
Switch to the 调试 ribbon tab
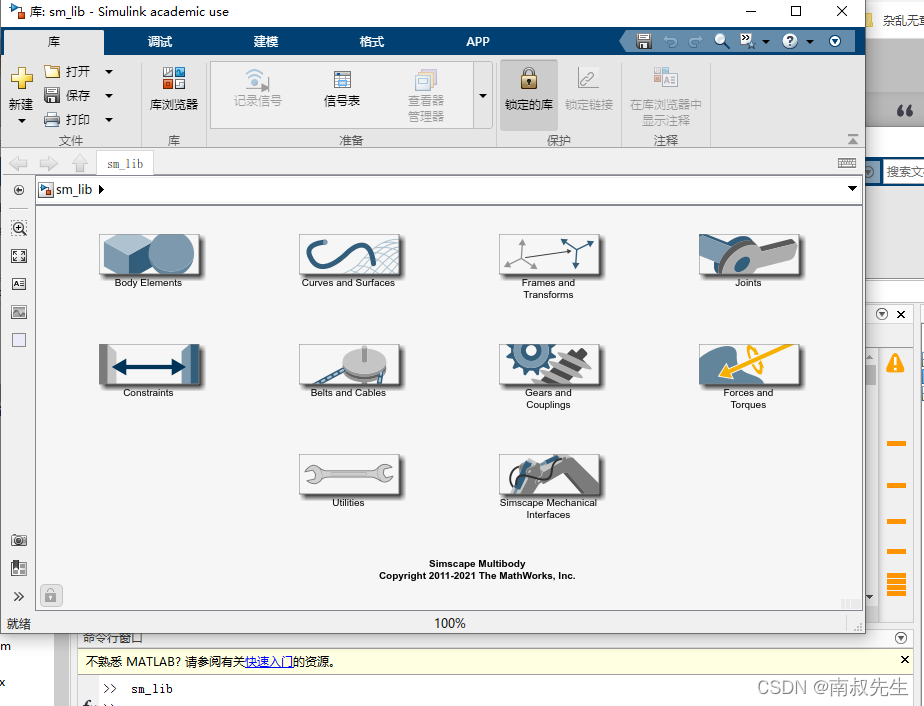160,42
